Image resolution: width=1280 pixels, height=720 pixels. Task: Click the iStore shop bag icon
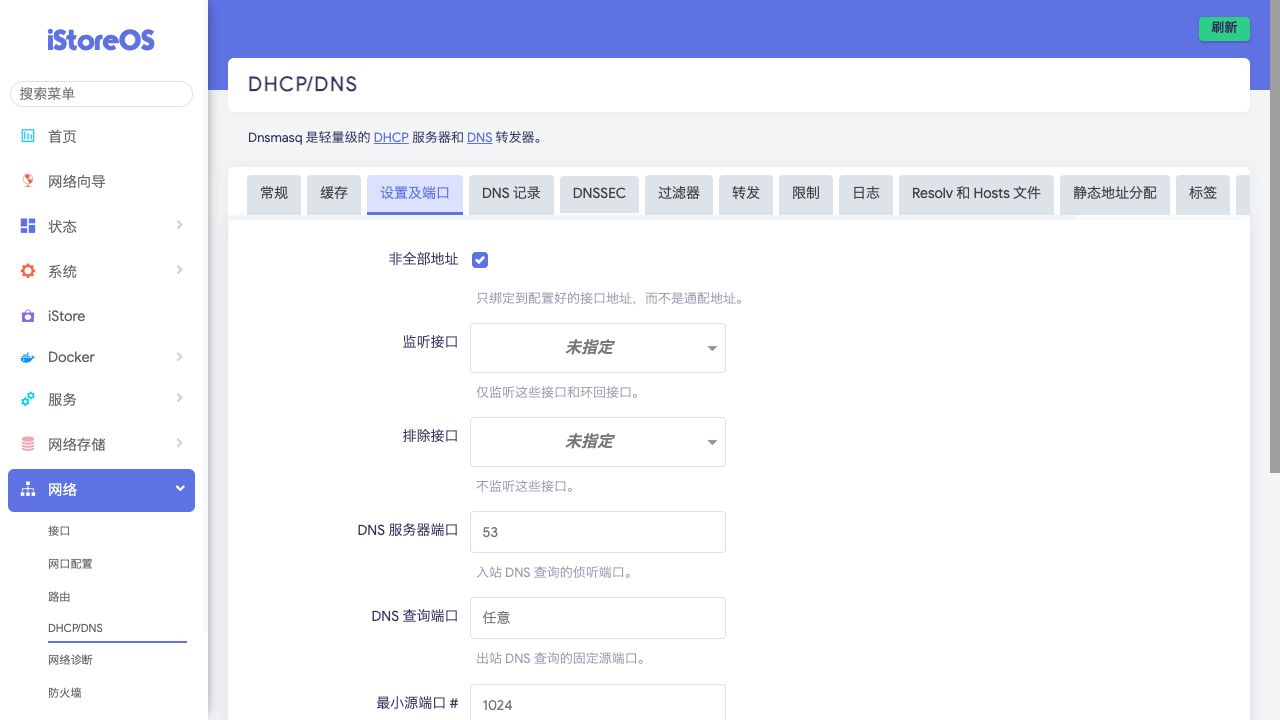click(x=28, y=316)
